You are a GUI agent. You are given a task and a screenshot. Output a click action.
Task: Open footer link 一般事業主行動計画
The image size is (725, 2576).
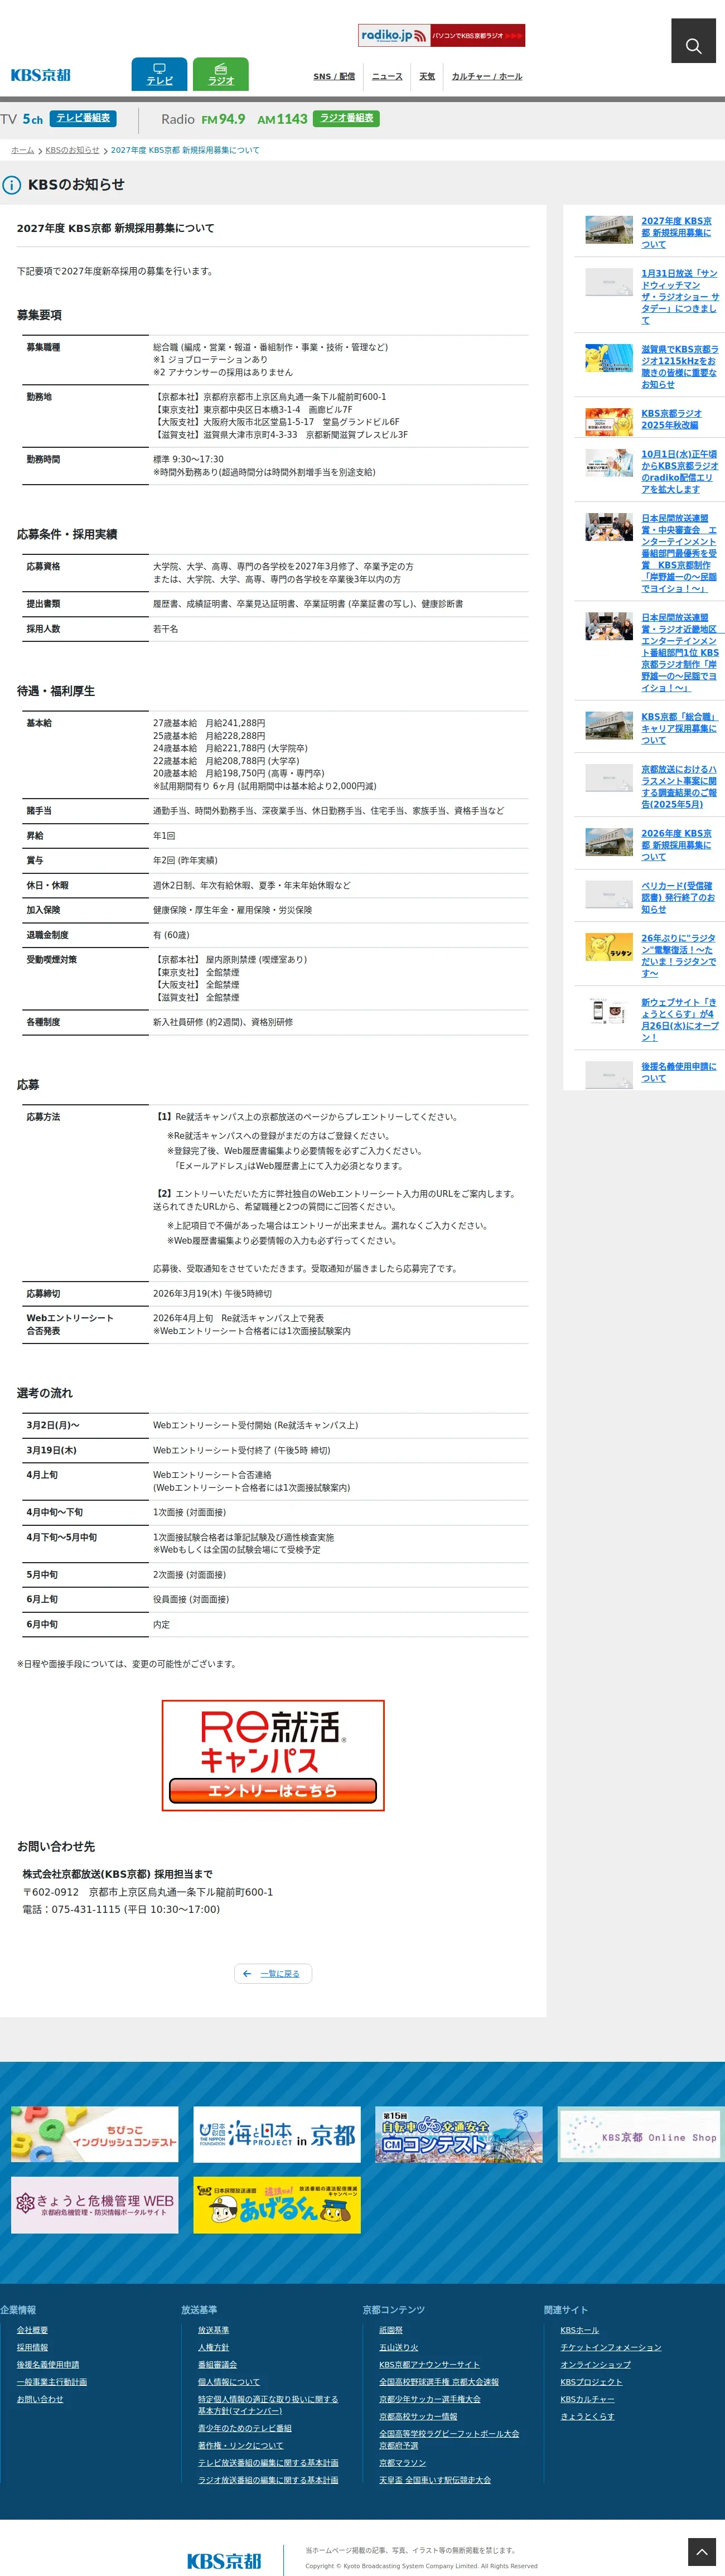click(x=51, y=2382)
